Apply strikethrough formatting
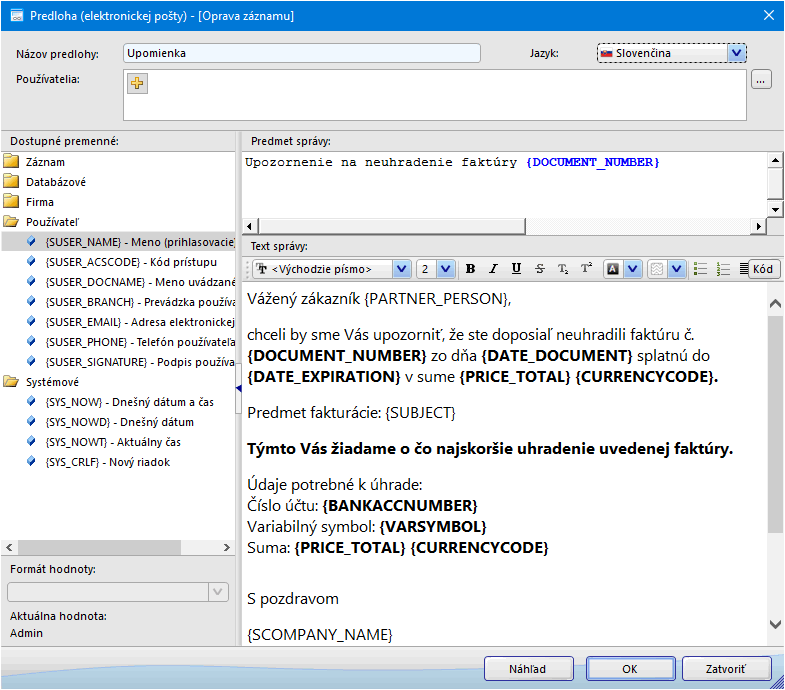This screenshot has width=785, height=690. point(540,269)
